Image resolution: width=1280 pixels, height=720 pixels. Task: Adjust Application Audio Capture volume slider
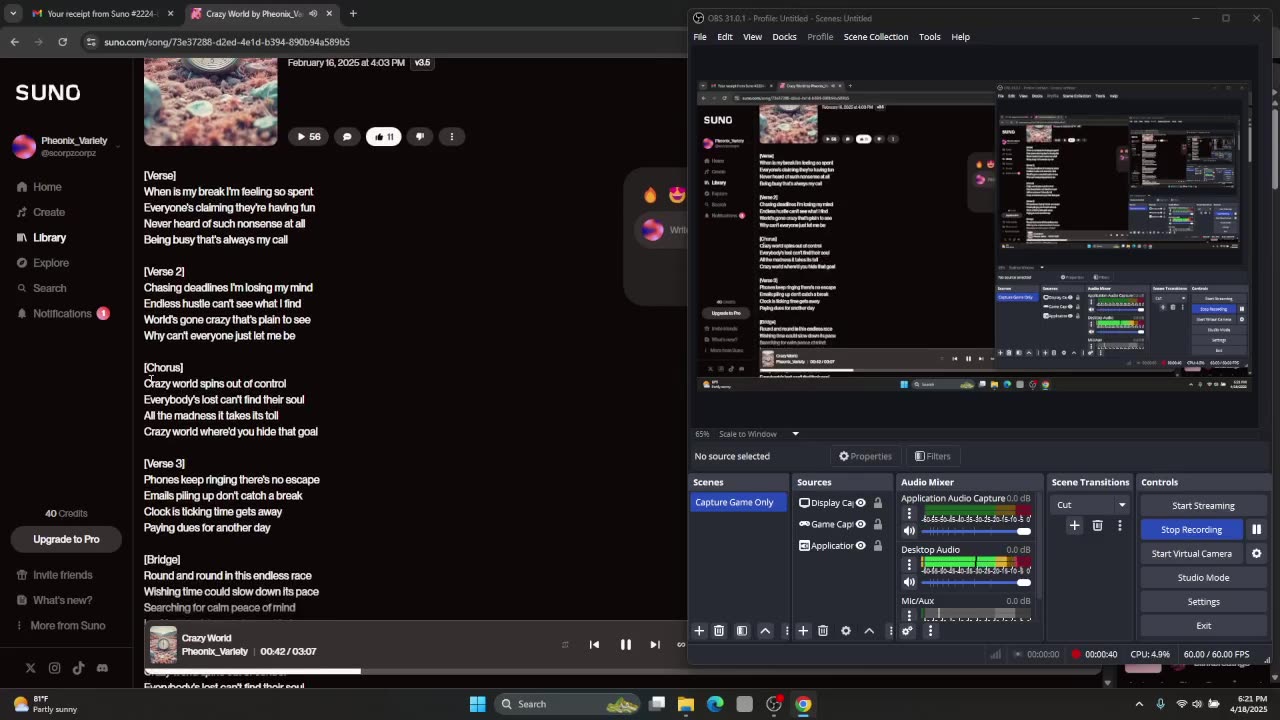click(x=974, y=531)
